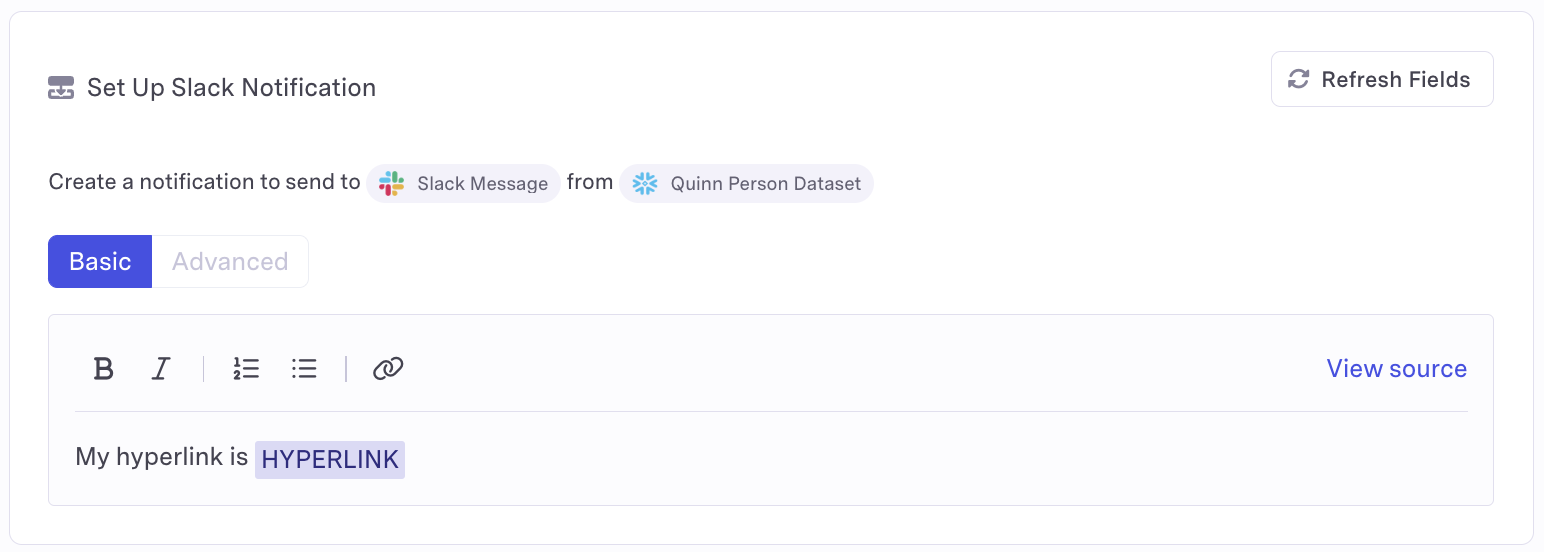Click the notification tray icon beside the title
The height and width of the screenshot is (552, 1544).
[x=61, y=88]
